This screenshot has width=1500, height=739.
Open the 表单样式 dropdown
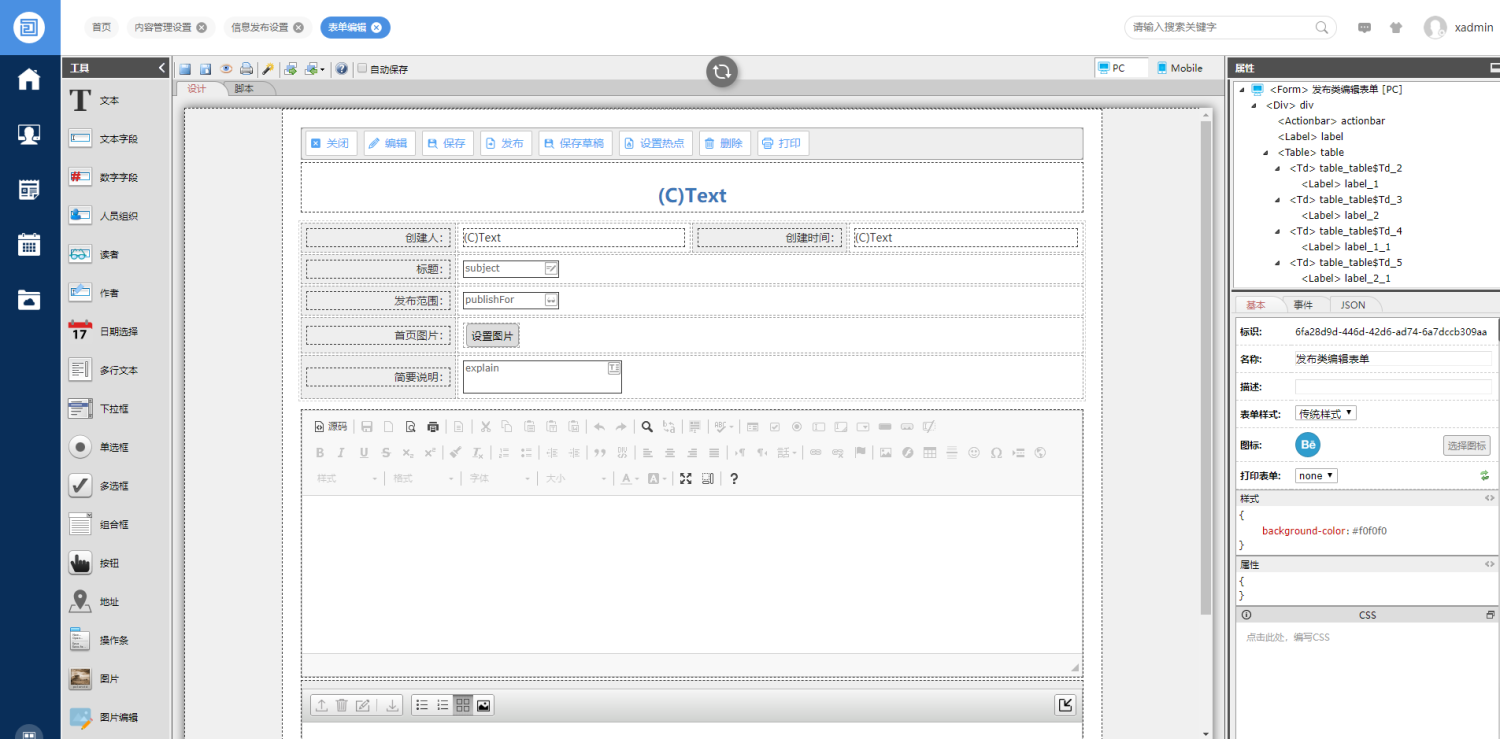point(1325,413)
